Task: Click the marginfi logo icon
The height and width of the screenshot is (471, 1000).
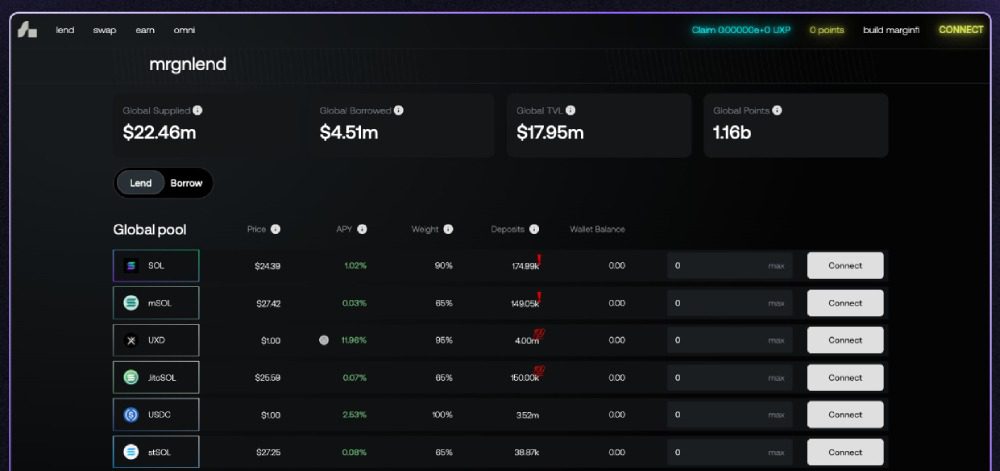Action: pos(27,30)
